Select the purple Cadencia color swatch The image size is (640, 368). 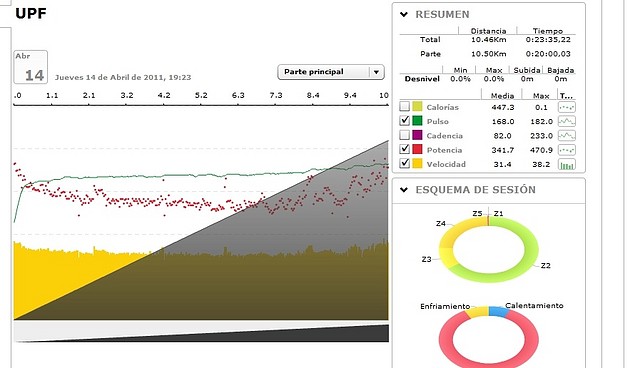click(417, 135)
